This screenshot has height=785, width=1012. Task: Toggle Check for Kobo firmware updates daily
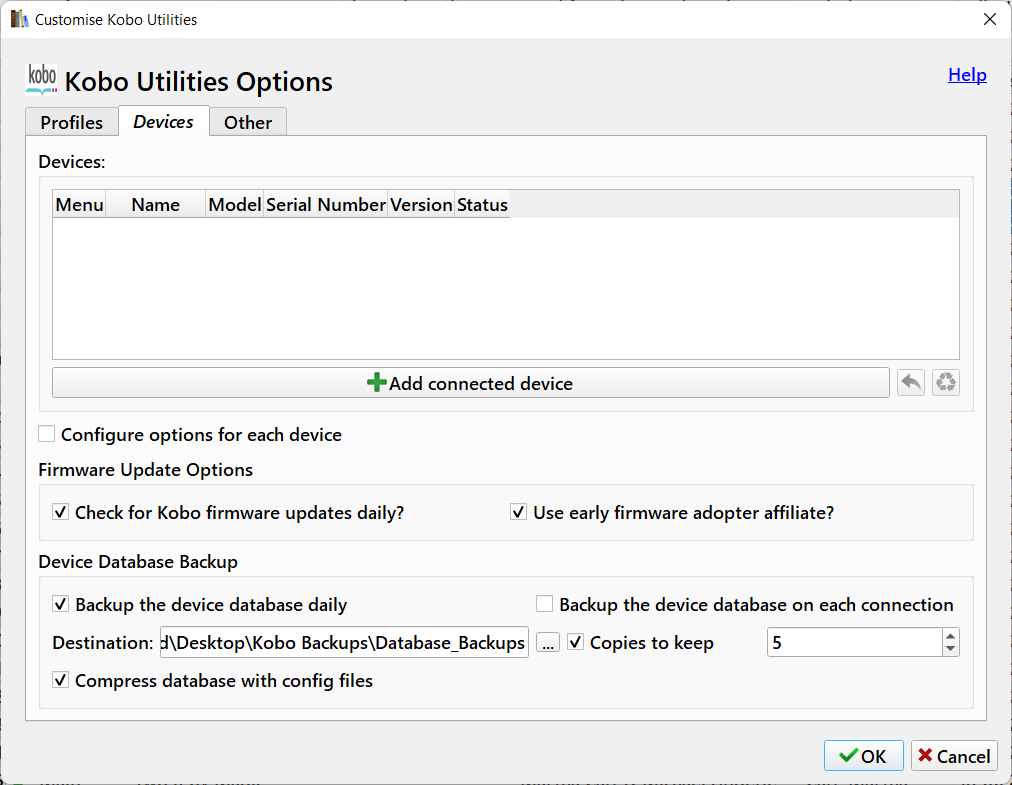(60, 512)
